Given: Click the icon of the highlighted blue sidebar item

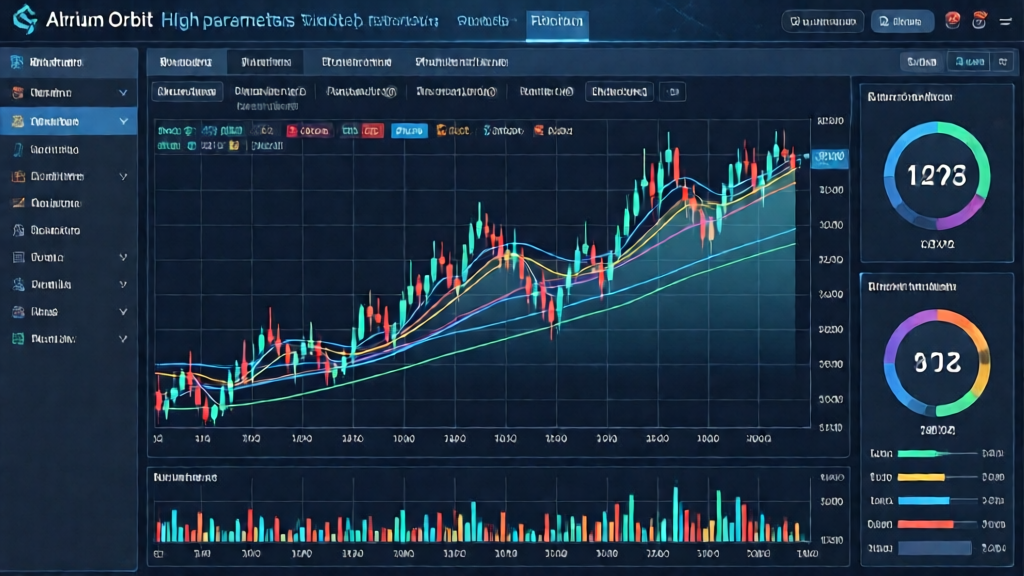Looking at the screenshot, I should tap(18, 121).
